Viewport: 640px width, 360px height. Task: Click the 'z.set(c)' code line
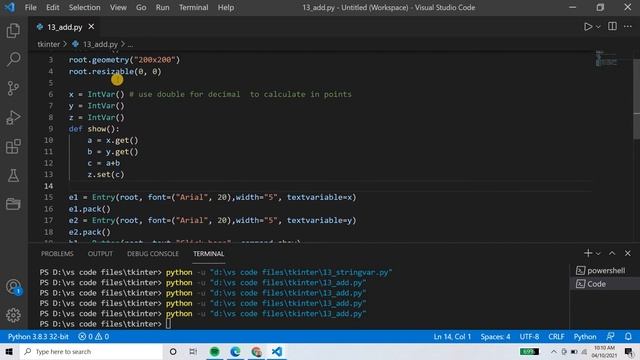(105, 174)
